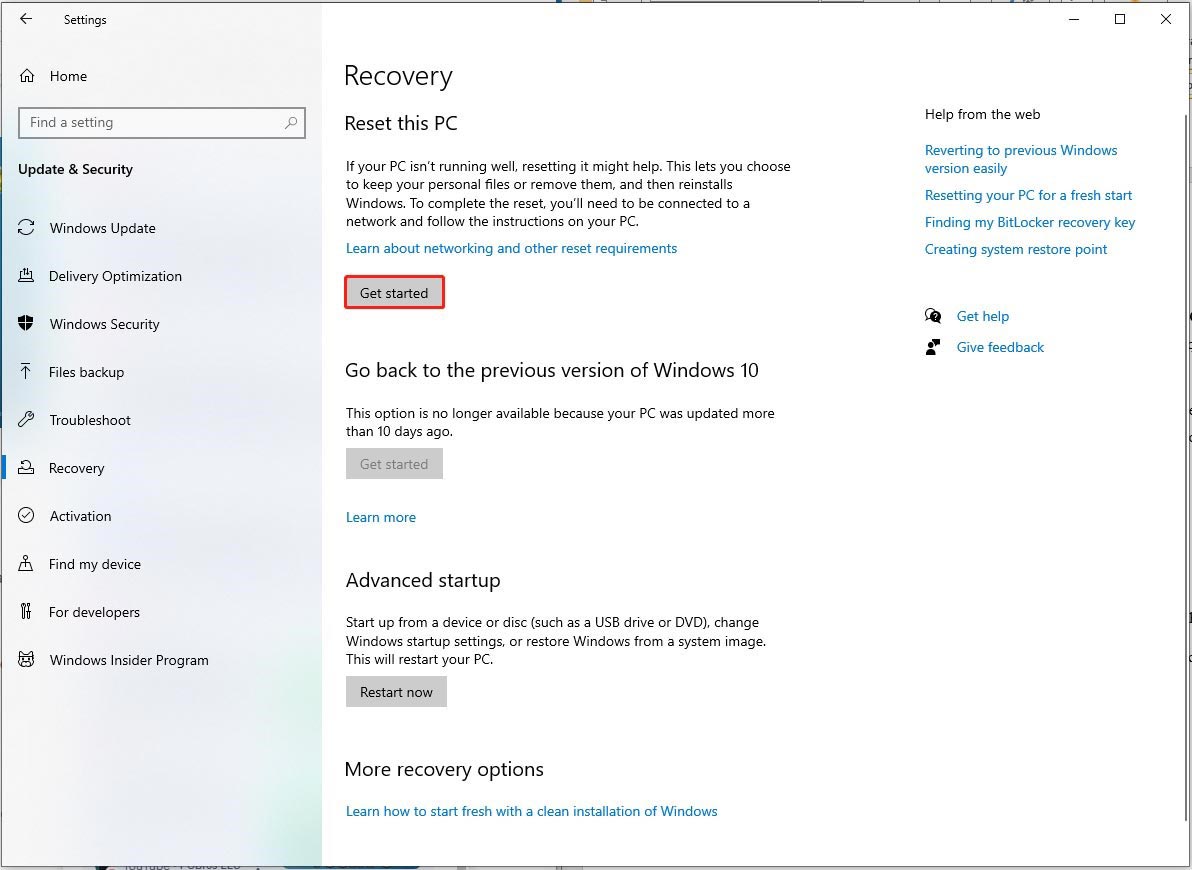The image size is (1192, 870).
Task: Click the Restart now button
Action: (x=396, y=692)
